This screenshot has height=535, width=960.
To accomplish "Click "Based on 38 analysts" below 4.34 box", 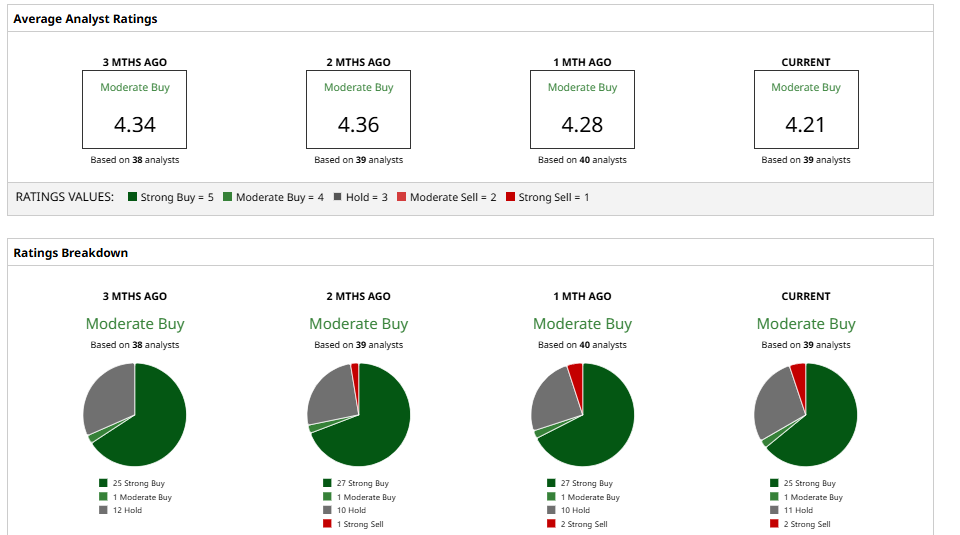I will (135, 160).
